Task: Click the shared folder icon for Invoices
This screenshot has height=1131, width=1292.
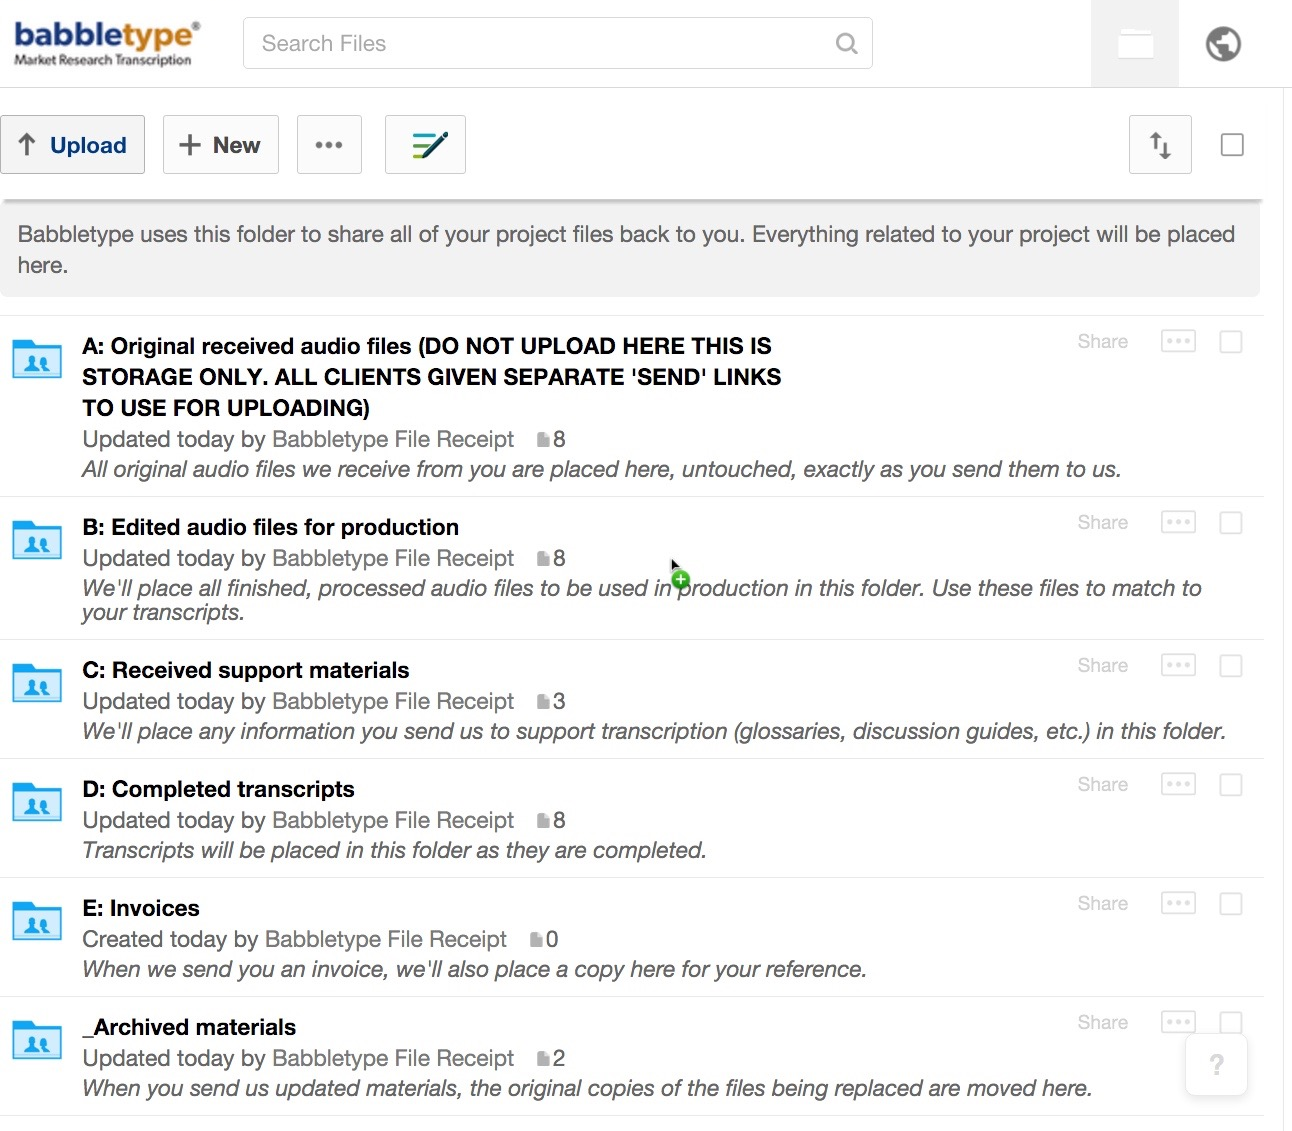Action: pos(37,920)
